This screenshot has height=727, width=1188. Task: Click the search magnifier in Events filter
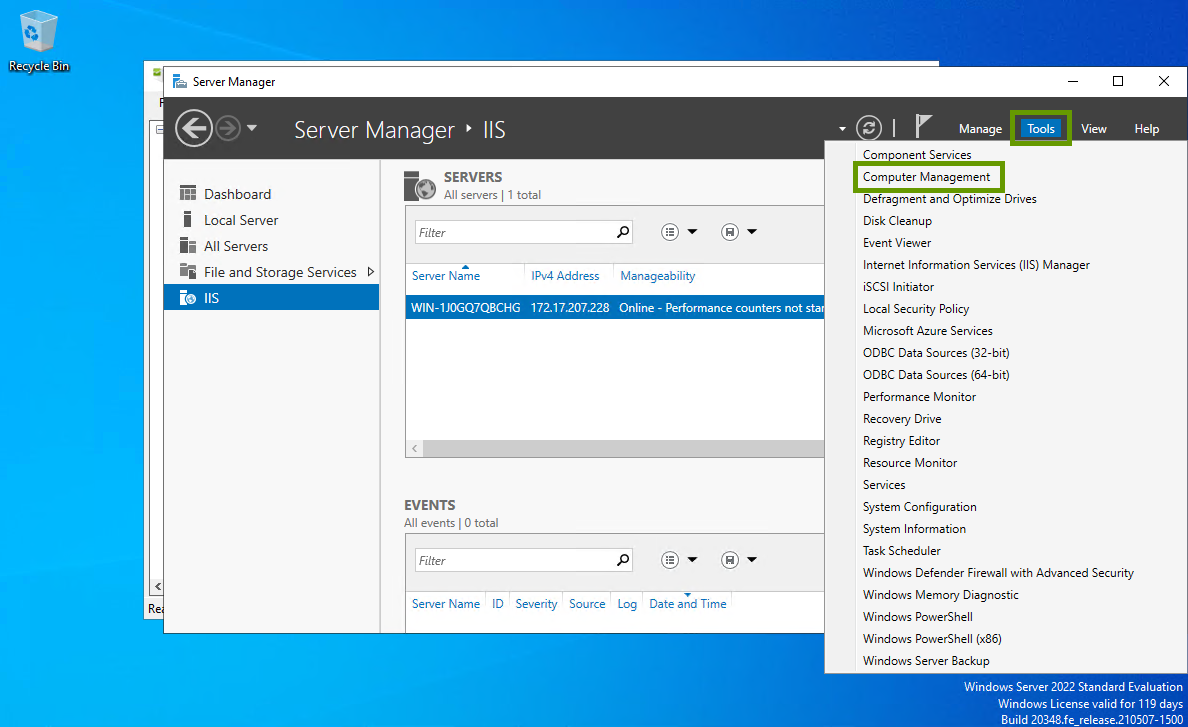coord(623,560)
